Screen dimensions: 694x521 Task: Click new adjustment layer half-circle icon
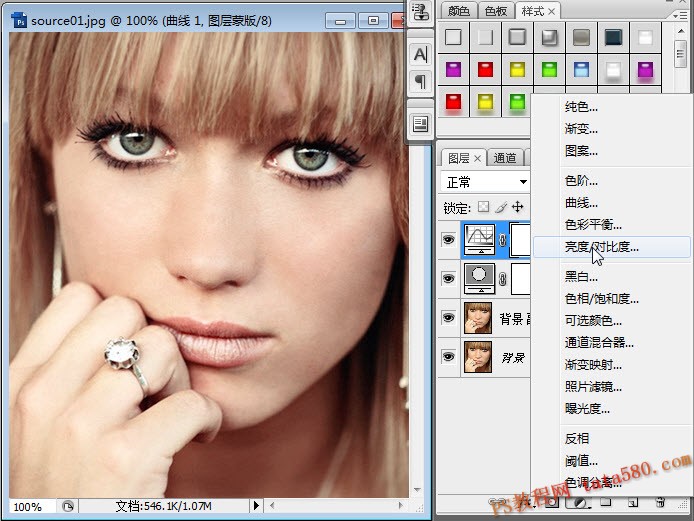point(579,502)
